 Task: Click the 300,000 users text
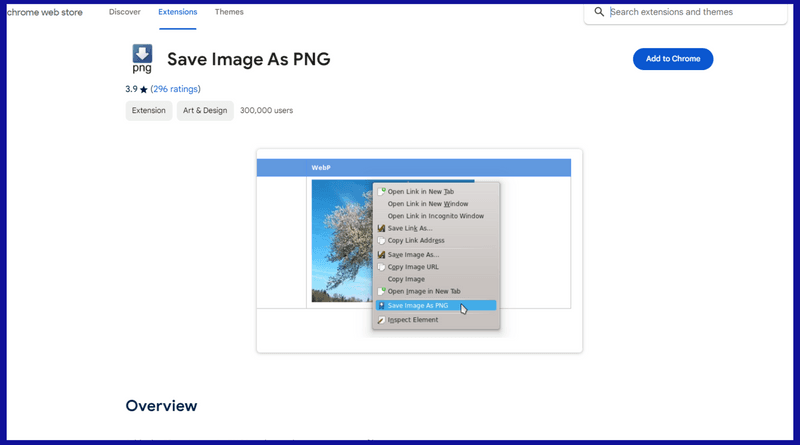click(x=266, y=110)
